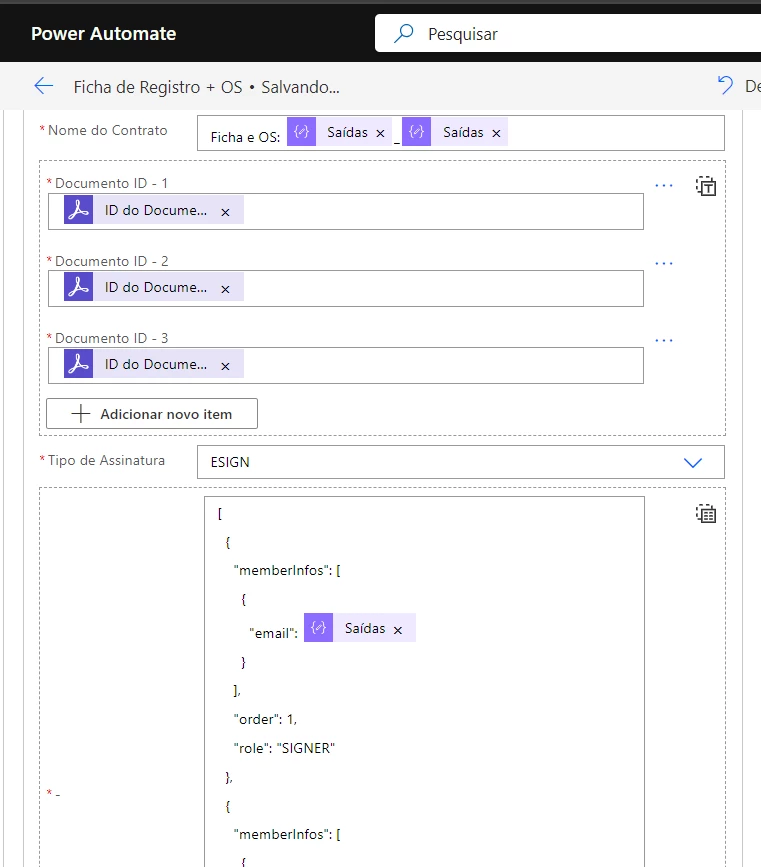This screenshot has height=867, width=761.
Task: Remove ID do Documento token in Documento 3
Action: [225, 366]
